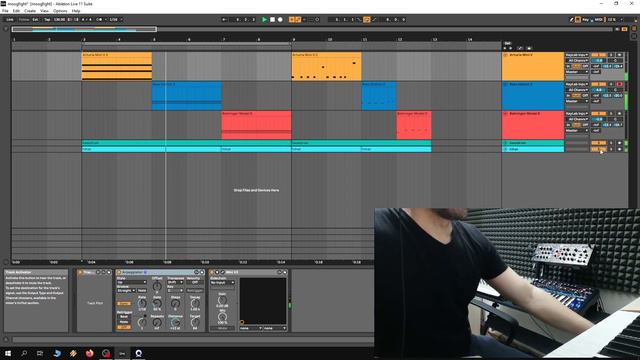The width and height of the screenshot is (640, 360).
Task: Solo the Arturia Mini V track
Action: point(611,55)
